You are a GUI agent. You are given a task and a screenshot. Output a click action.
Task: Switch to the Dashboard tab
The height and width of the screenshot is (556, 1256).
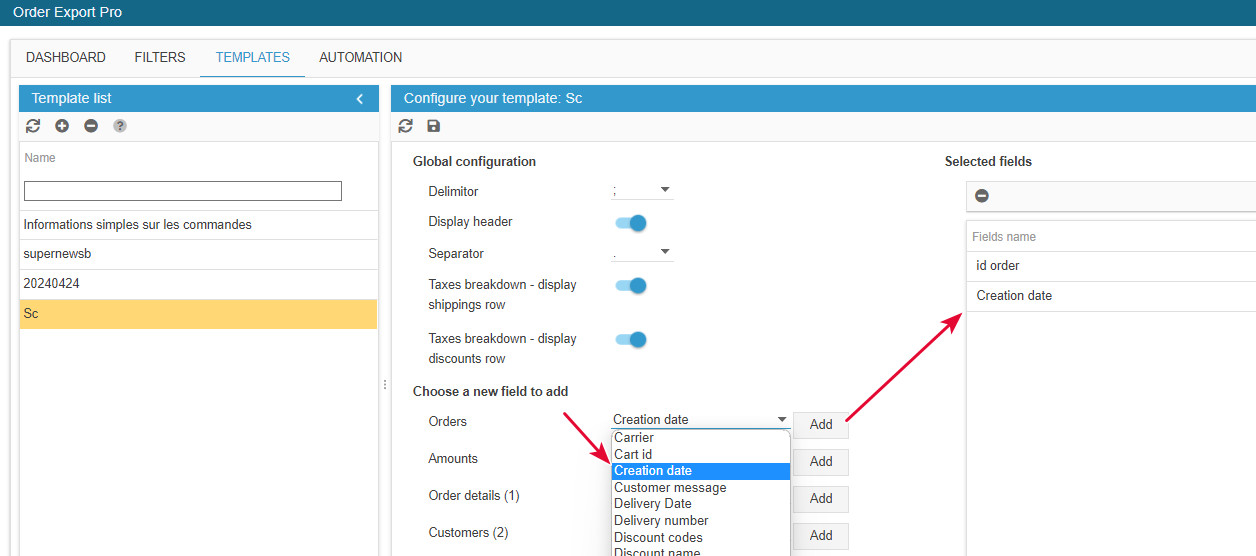point(66,58)
